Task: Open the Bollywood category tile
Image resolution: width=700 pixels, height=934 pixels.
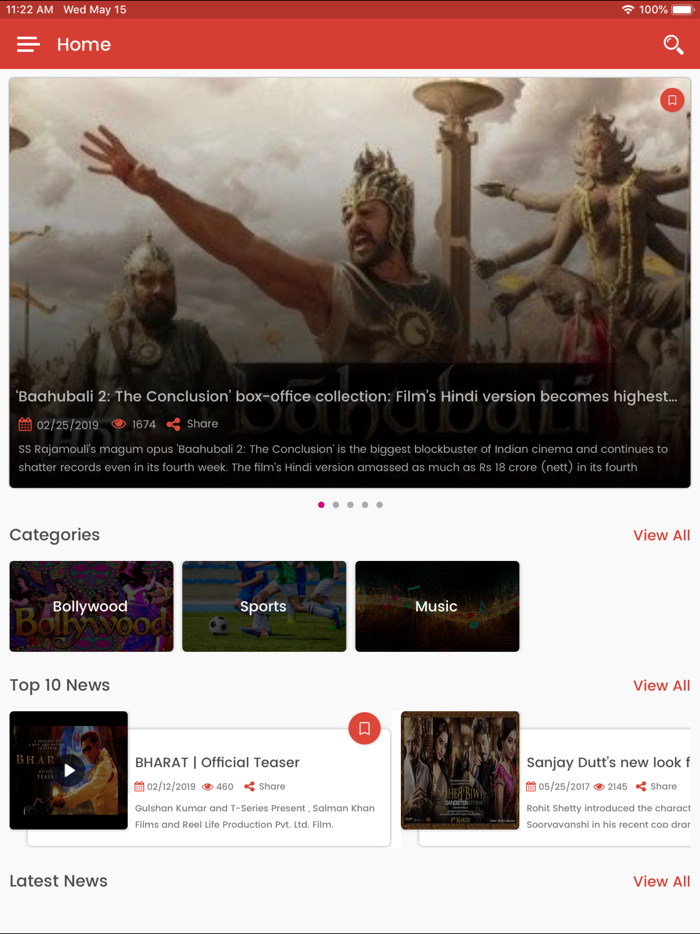Action: pos(91,606)
